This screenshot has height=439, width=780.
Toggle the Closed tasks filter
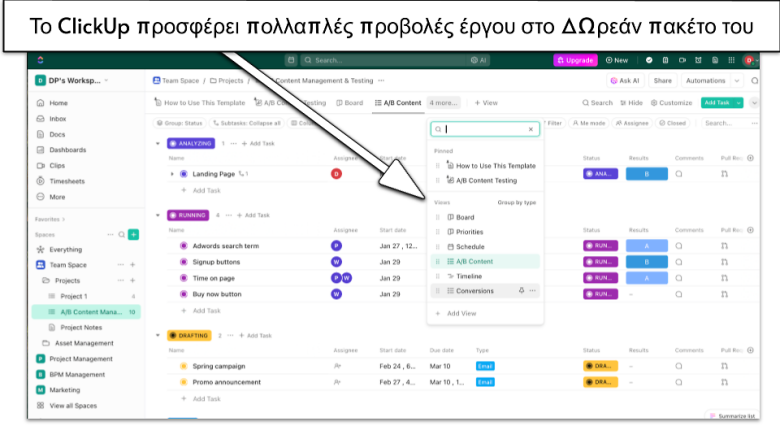(x=673, y=123)
